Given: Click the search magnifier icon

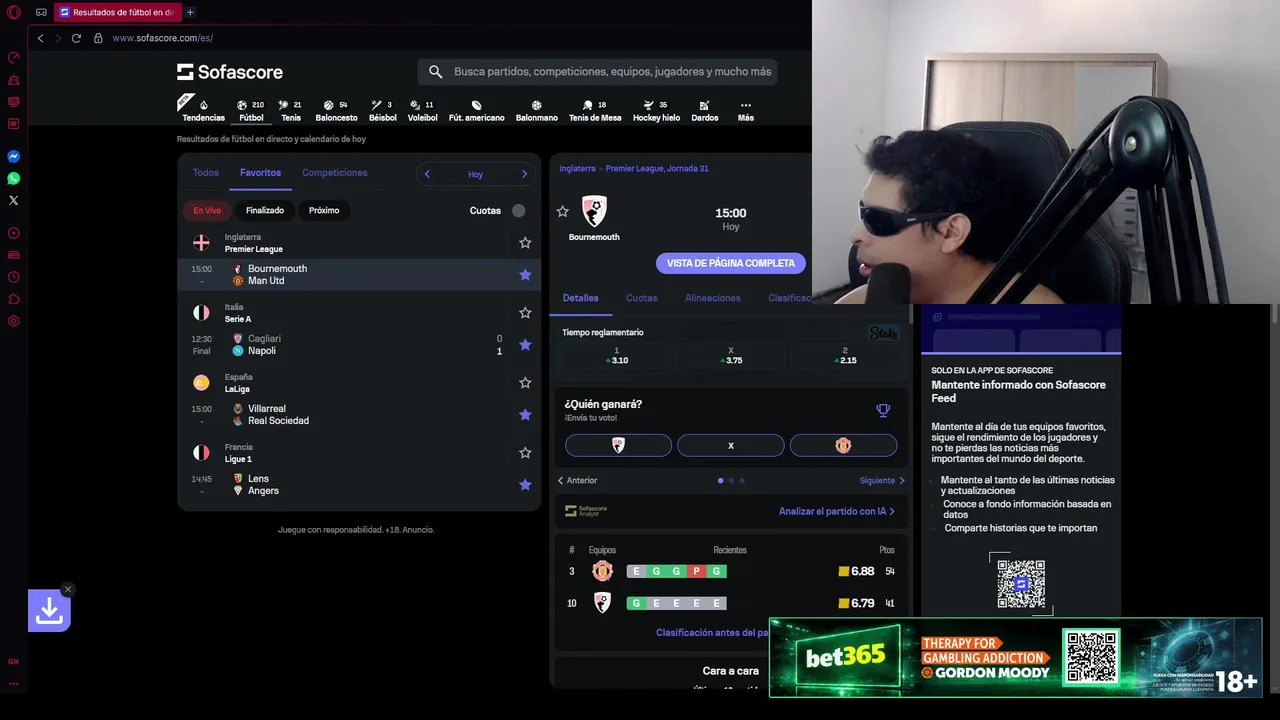Looking at the screenshot, I should coord(435,72).
